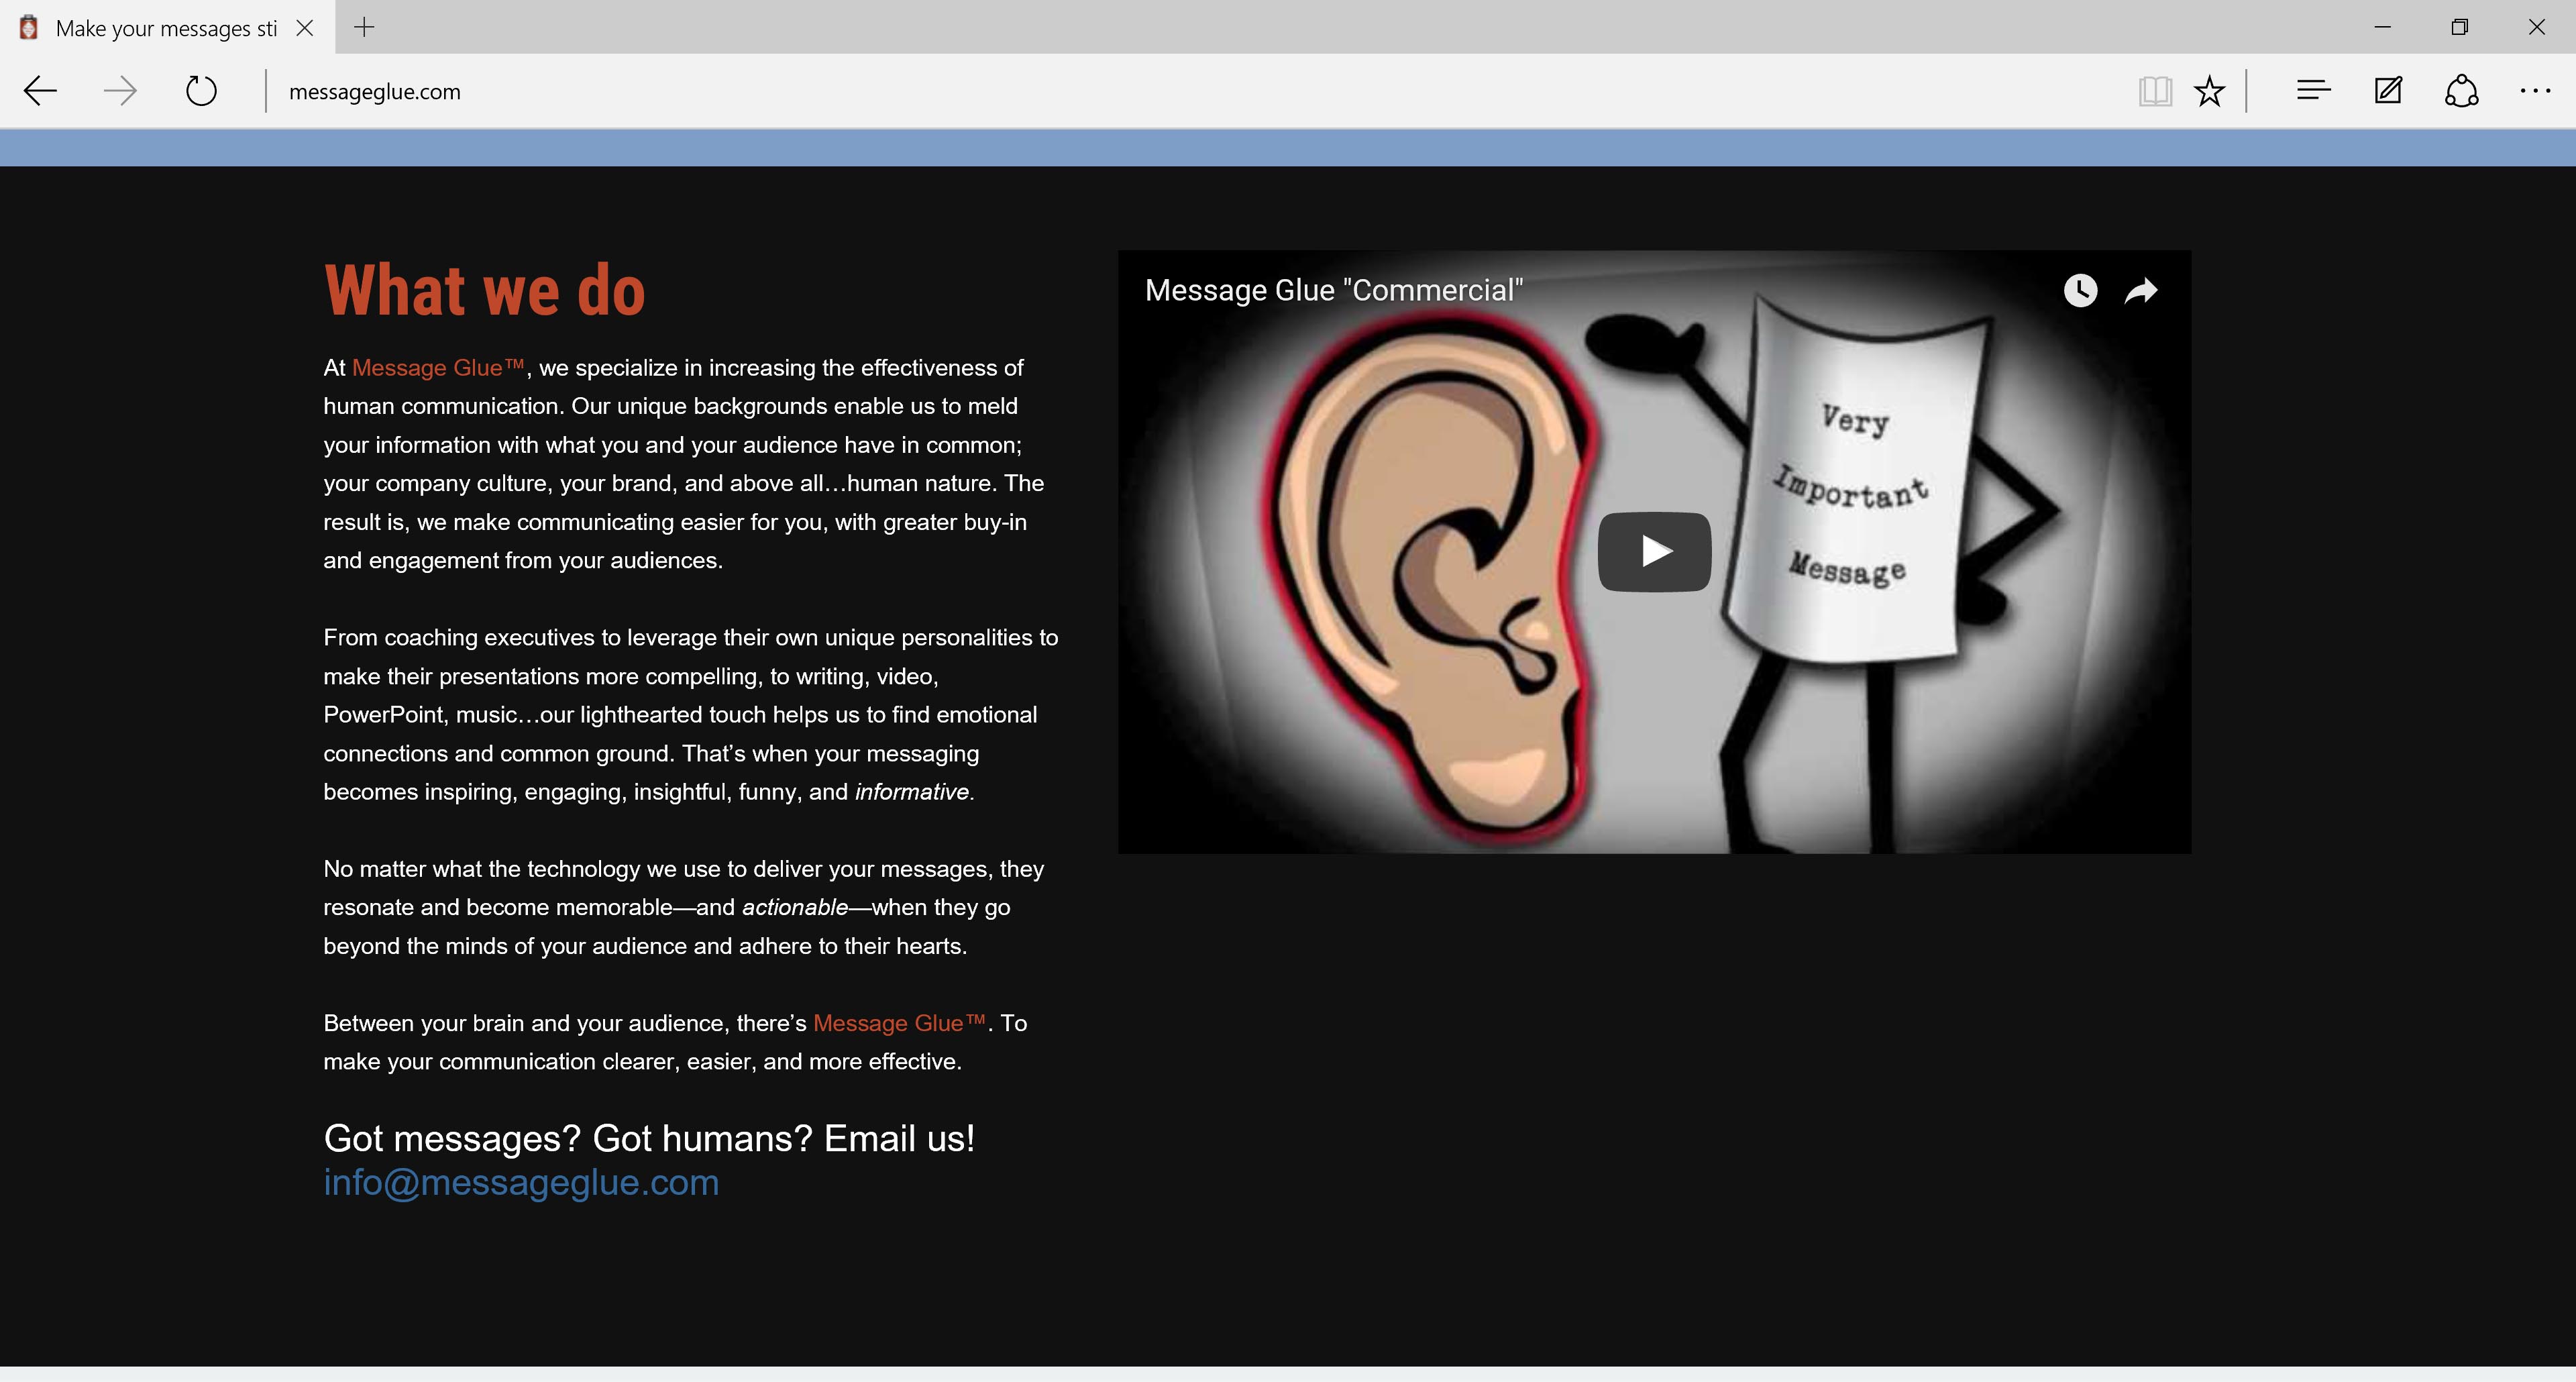Image resolution: width=2576 pixels, height=1382 pixels.
Task: Click the italic word informative
Action: coord(914,792)
